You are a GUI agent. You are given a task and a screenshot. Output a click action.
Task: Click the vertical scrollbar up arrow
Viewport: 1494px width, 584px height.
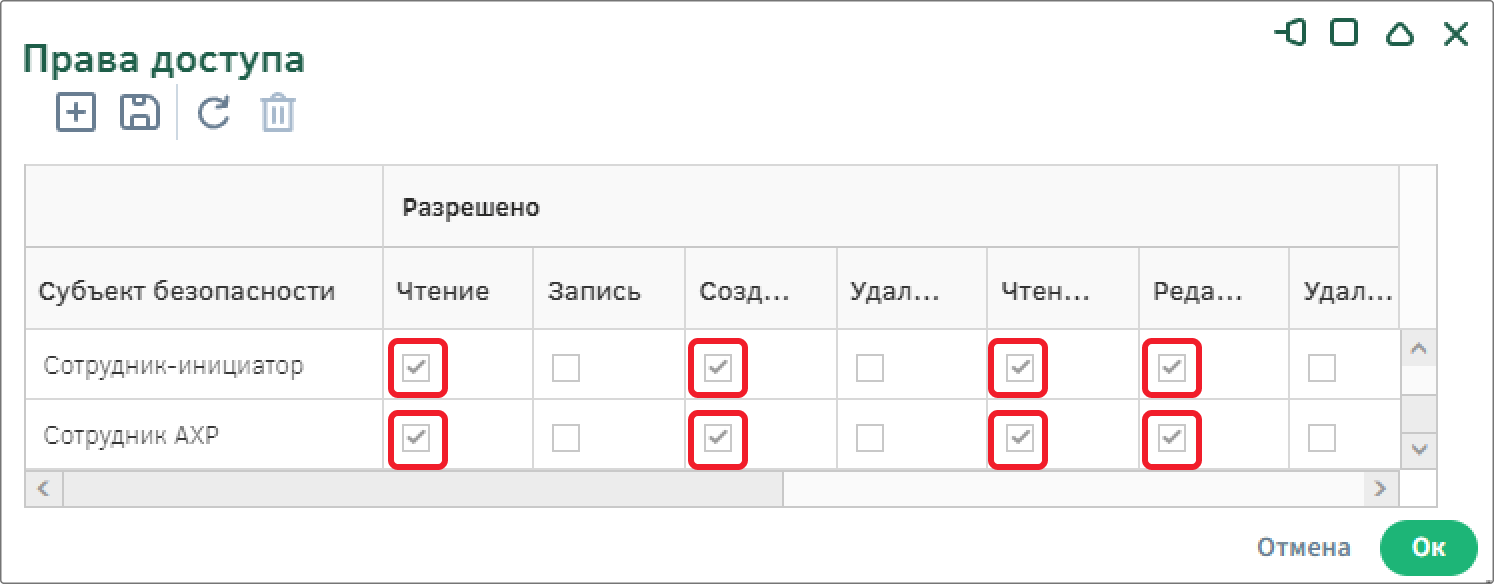tap(1418, 349)
